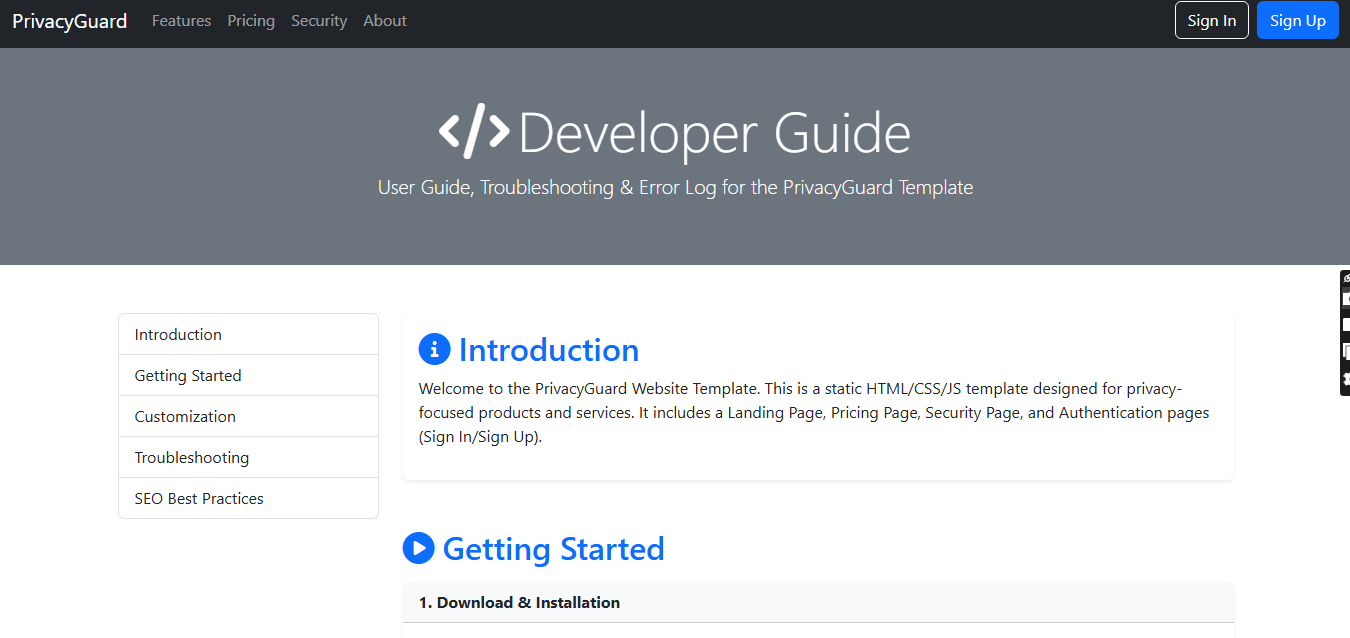The image size is (1350, 638).
Task: Click the code brackets icon in the banner
Action: pyautogui.click(x=474, y=132)
